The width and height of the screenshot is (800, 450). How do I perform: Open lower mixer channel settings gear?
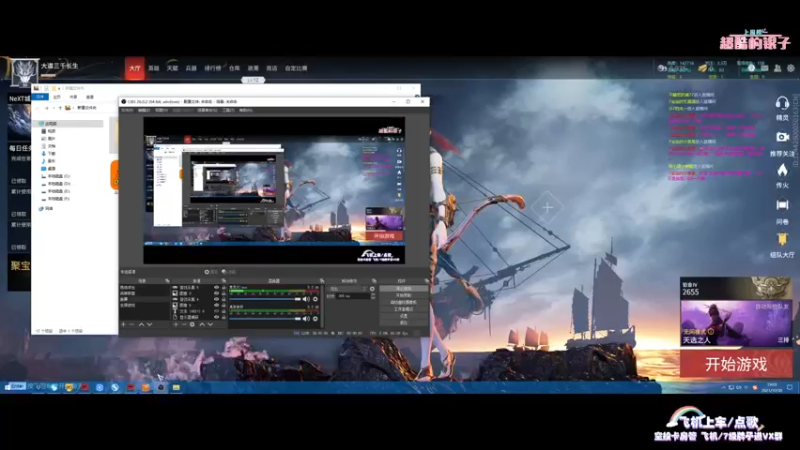coord(315,319)
